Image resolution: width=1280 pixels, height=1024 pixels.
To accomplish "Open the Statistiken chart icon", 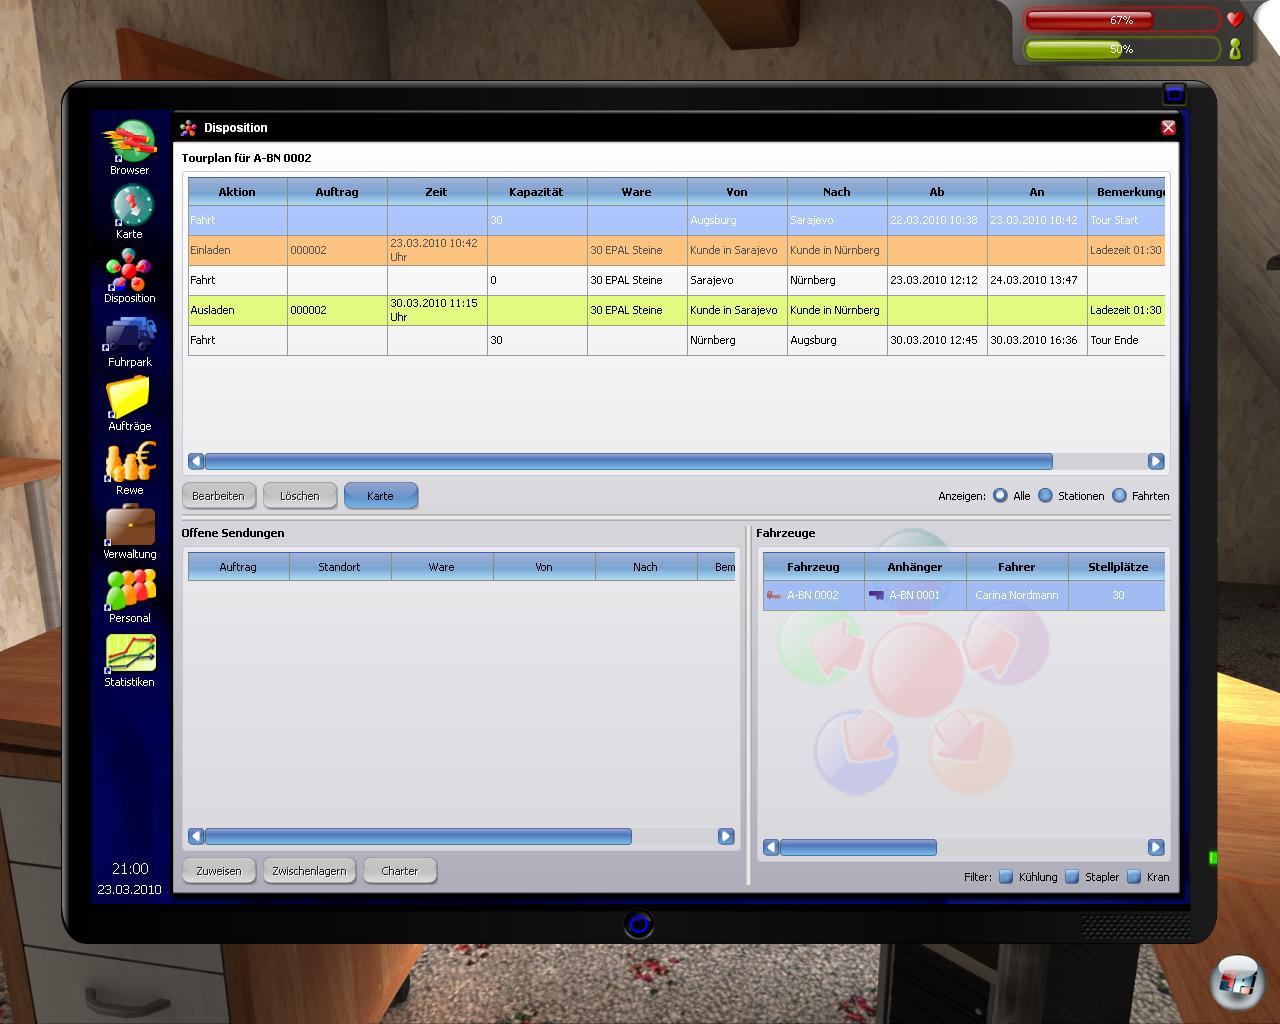I will [x=130, y=655].
